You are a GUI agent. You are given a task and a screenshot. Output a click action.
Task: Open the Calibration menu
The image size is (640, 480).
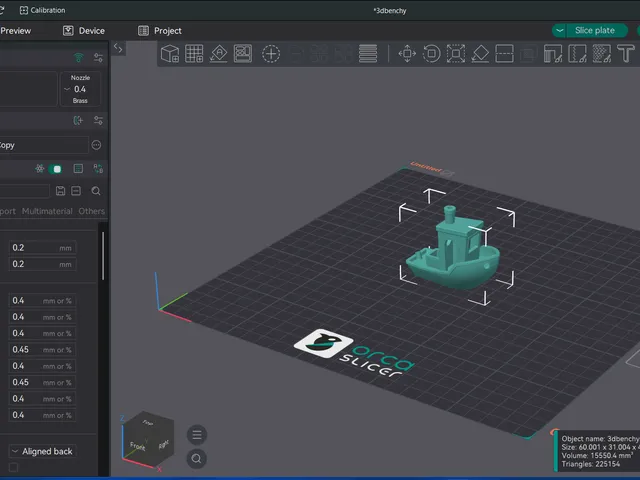click(x=42, y=10)
